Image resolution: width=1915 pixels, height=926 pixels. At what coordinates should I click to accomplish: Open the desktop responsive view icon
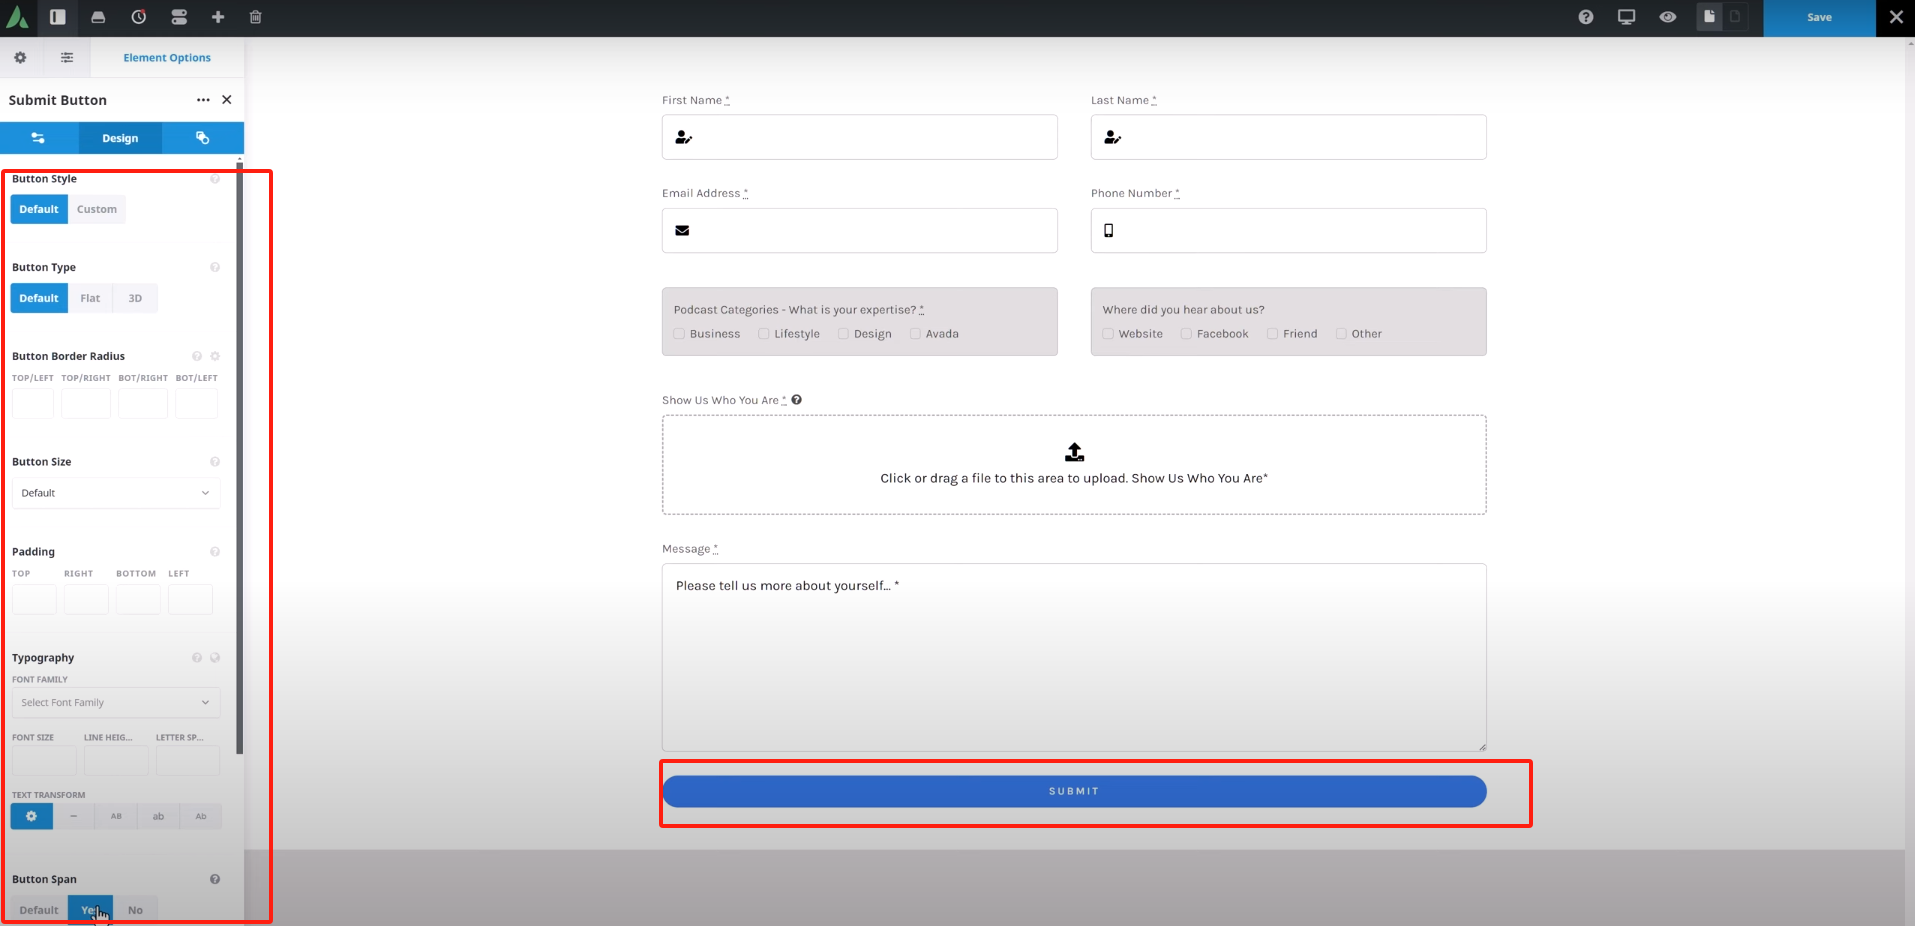pyautogui.click(x=1627, y=17)
